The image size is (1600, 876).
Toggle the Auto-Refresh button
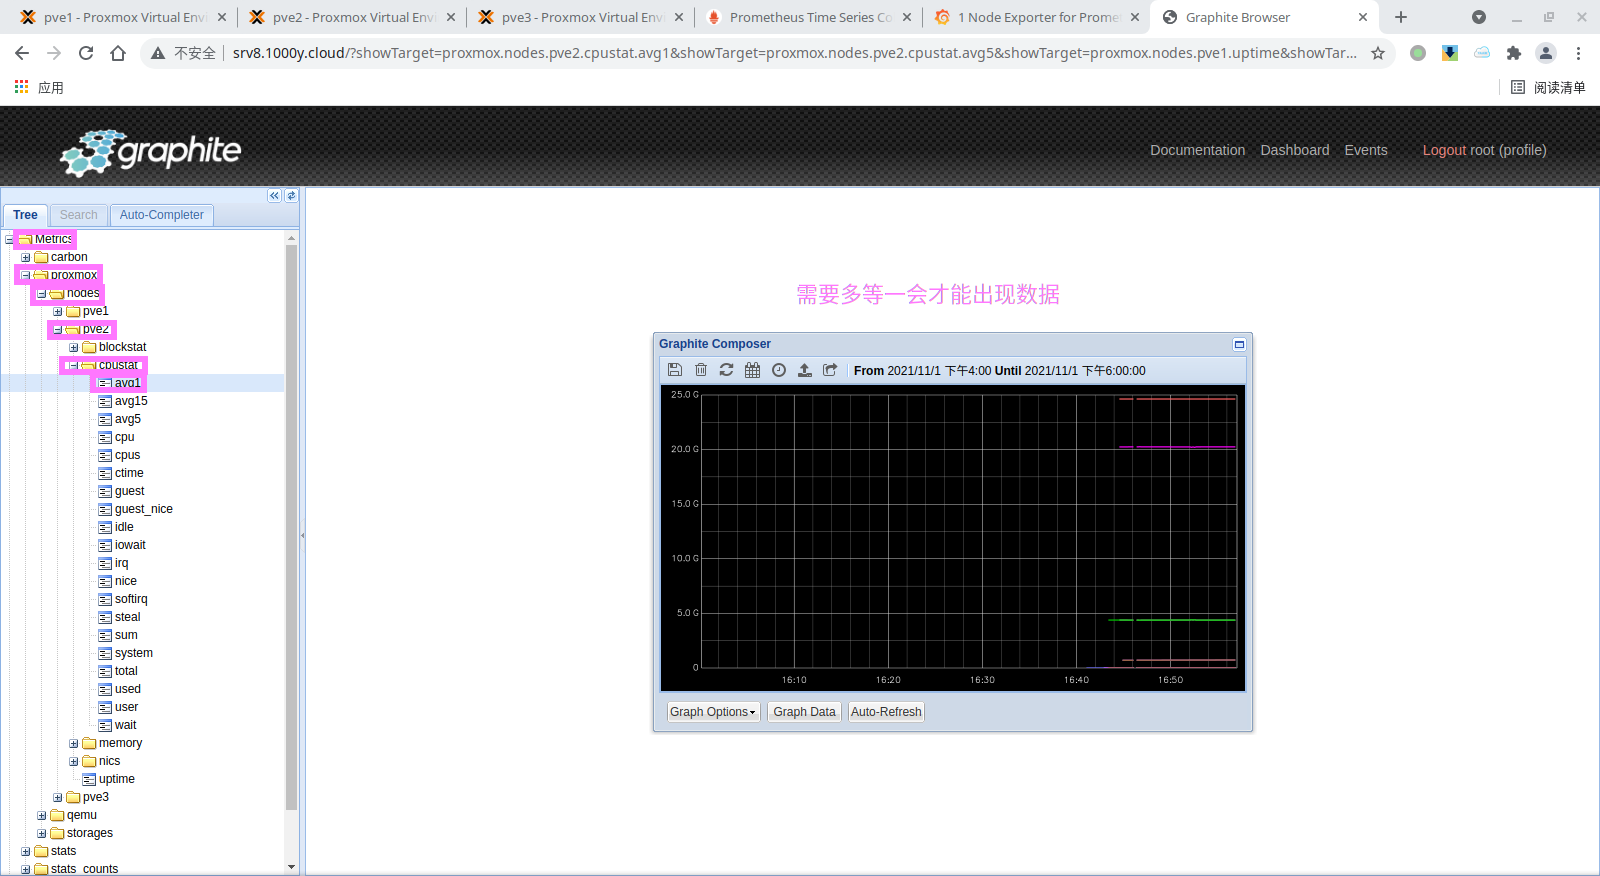pos(886,712)
